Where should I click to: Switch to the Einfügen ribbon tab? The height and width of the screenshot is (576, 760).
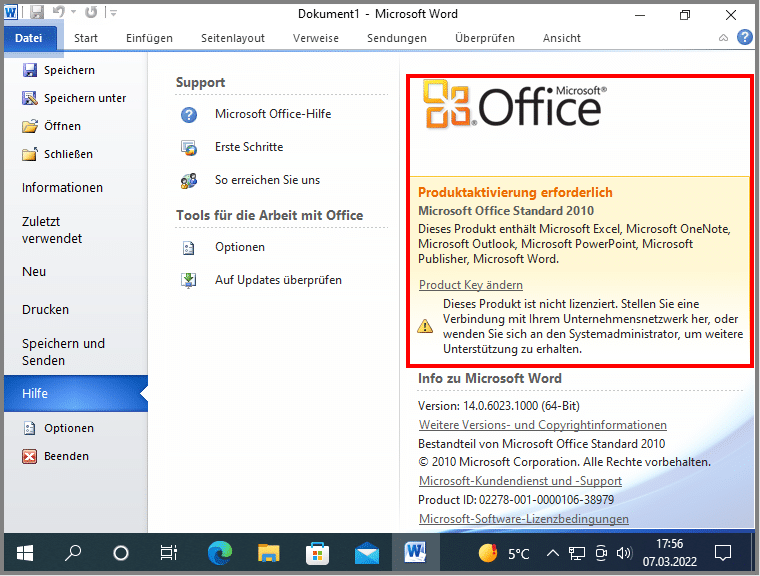(x=149, y=38)
